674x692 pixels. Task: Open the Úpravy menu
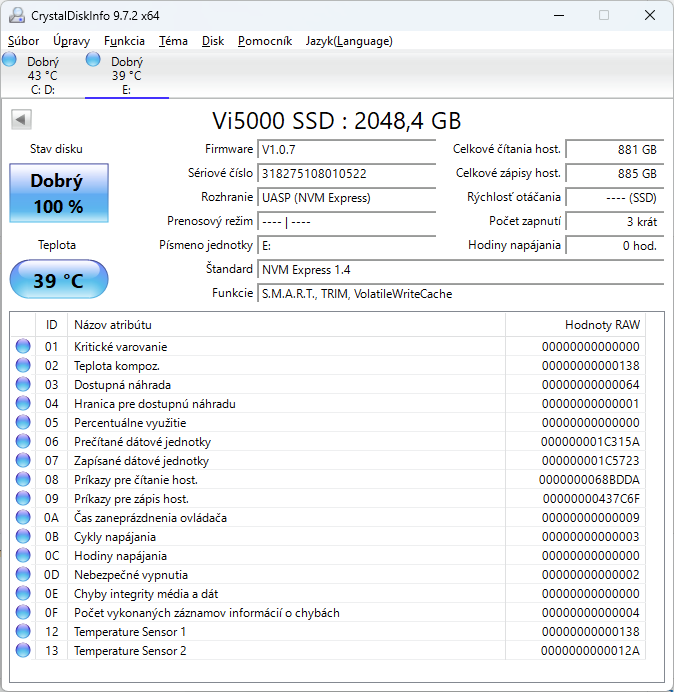[x=71, y=41]
